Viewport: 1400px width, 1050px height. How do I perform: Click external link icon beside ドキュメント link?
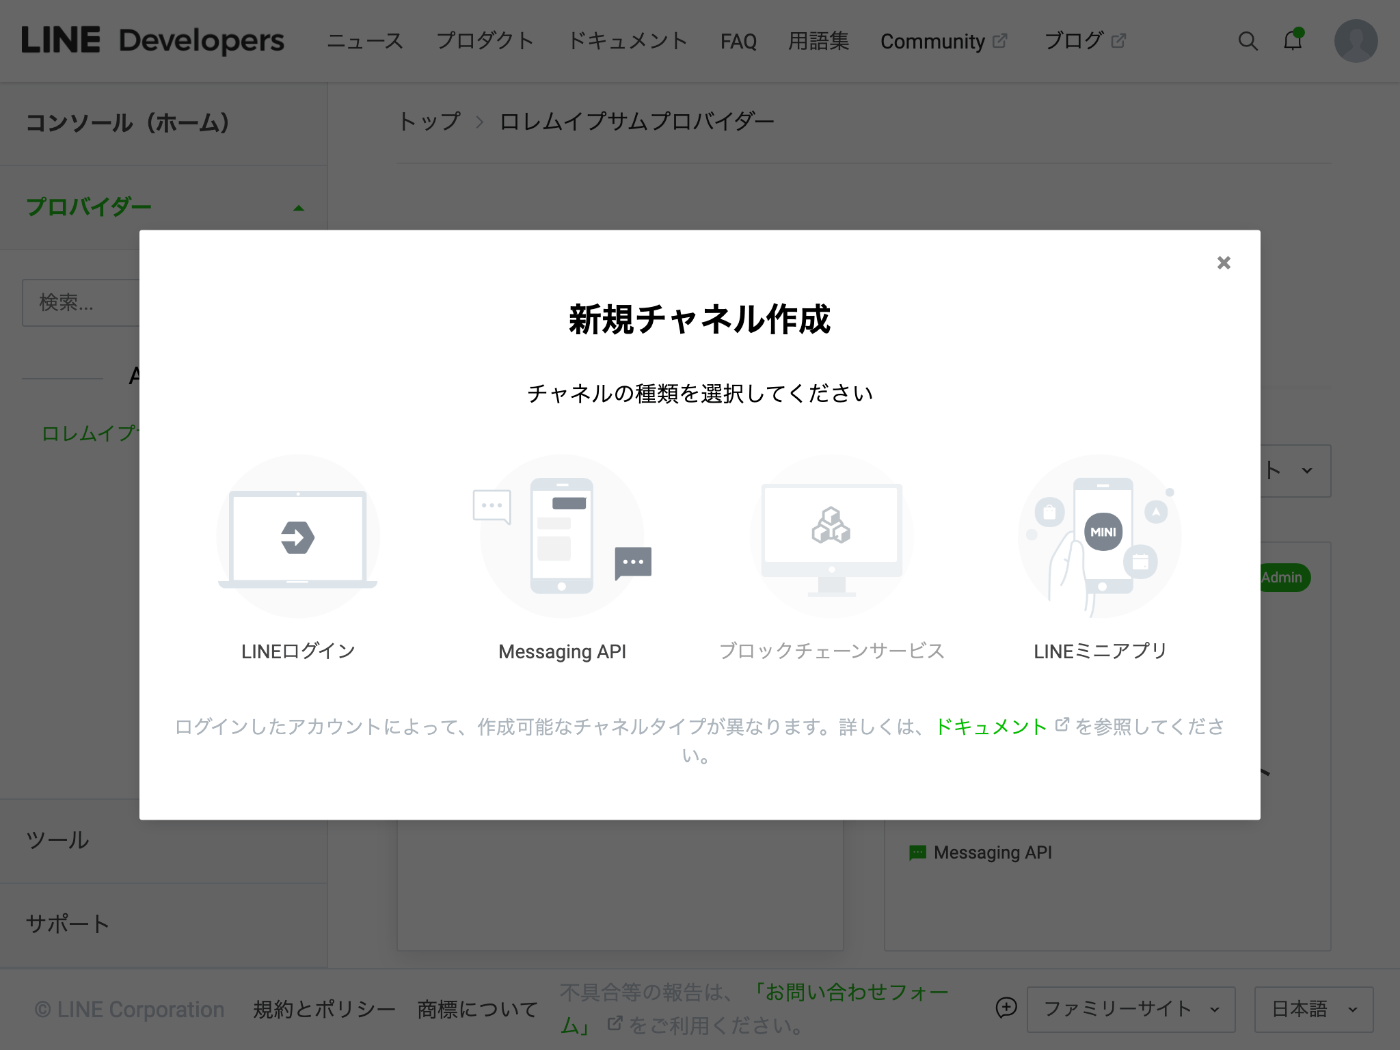pos(1062,725)
